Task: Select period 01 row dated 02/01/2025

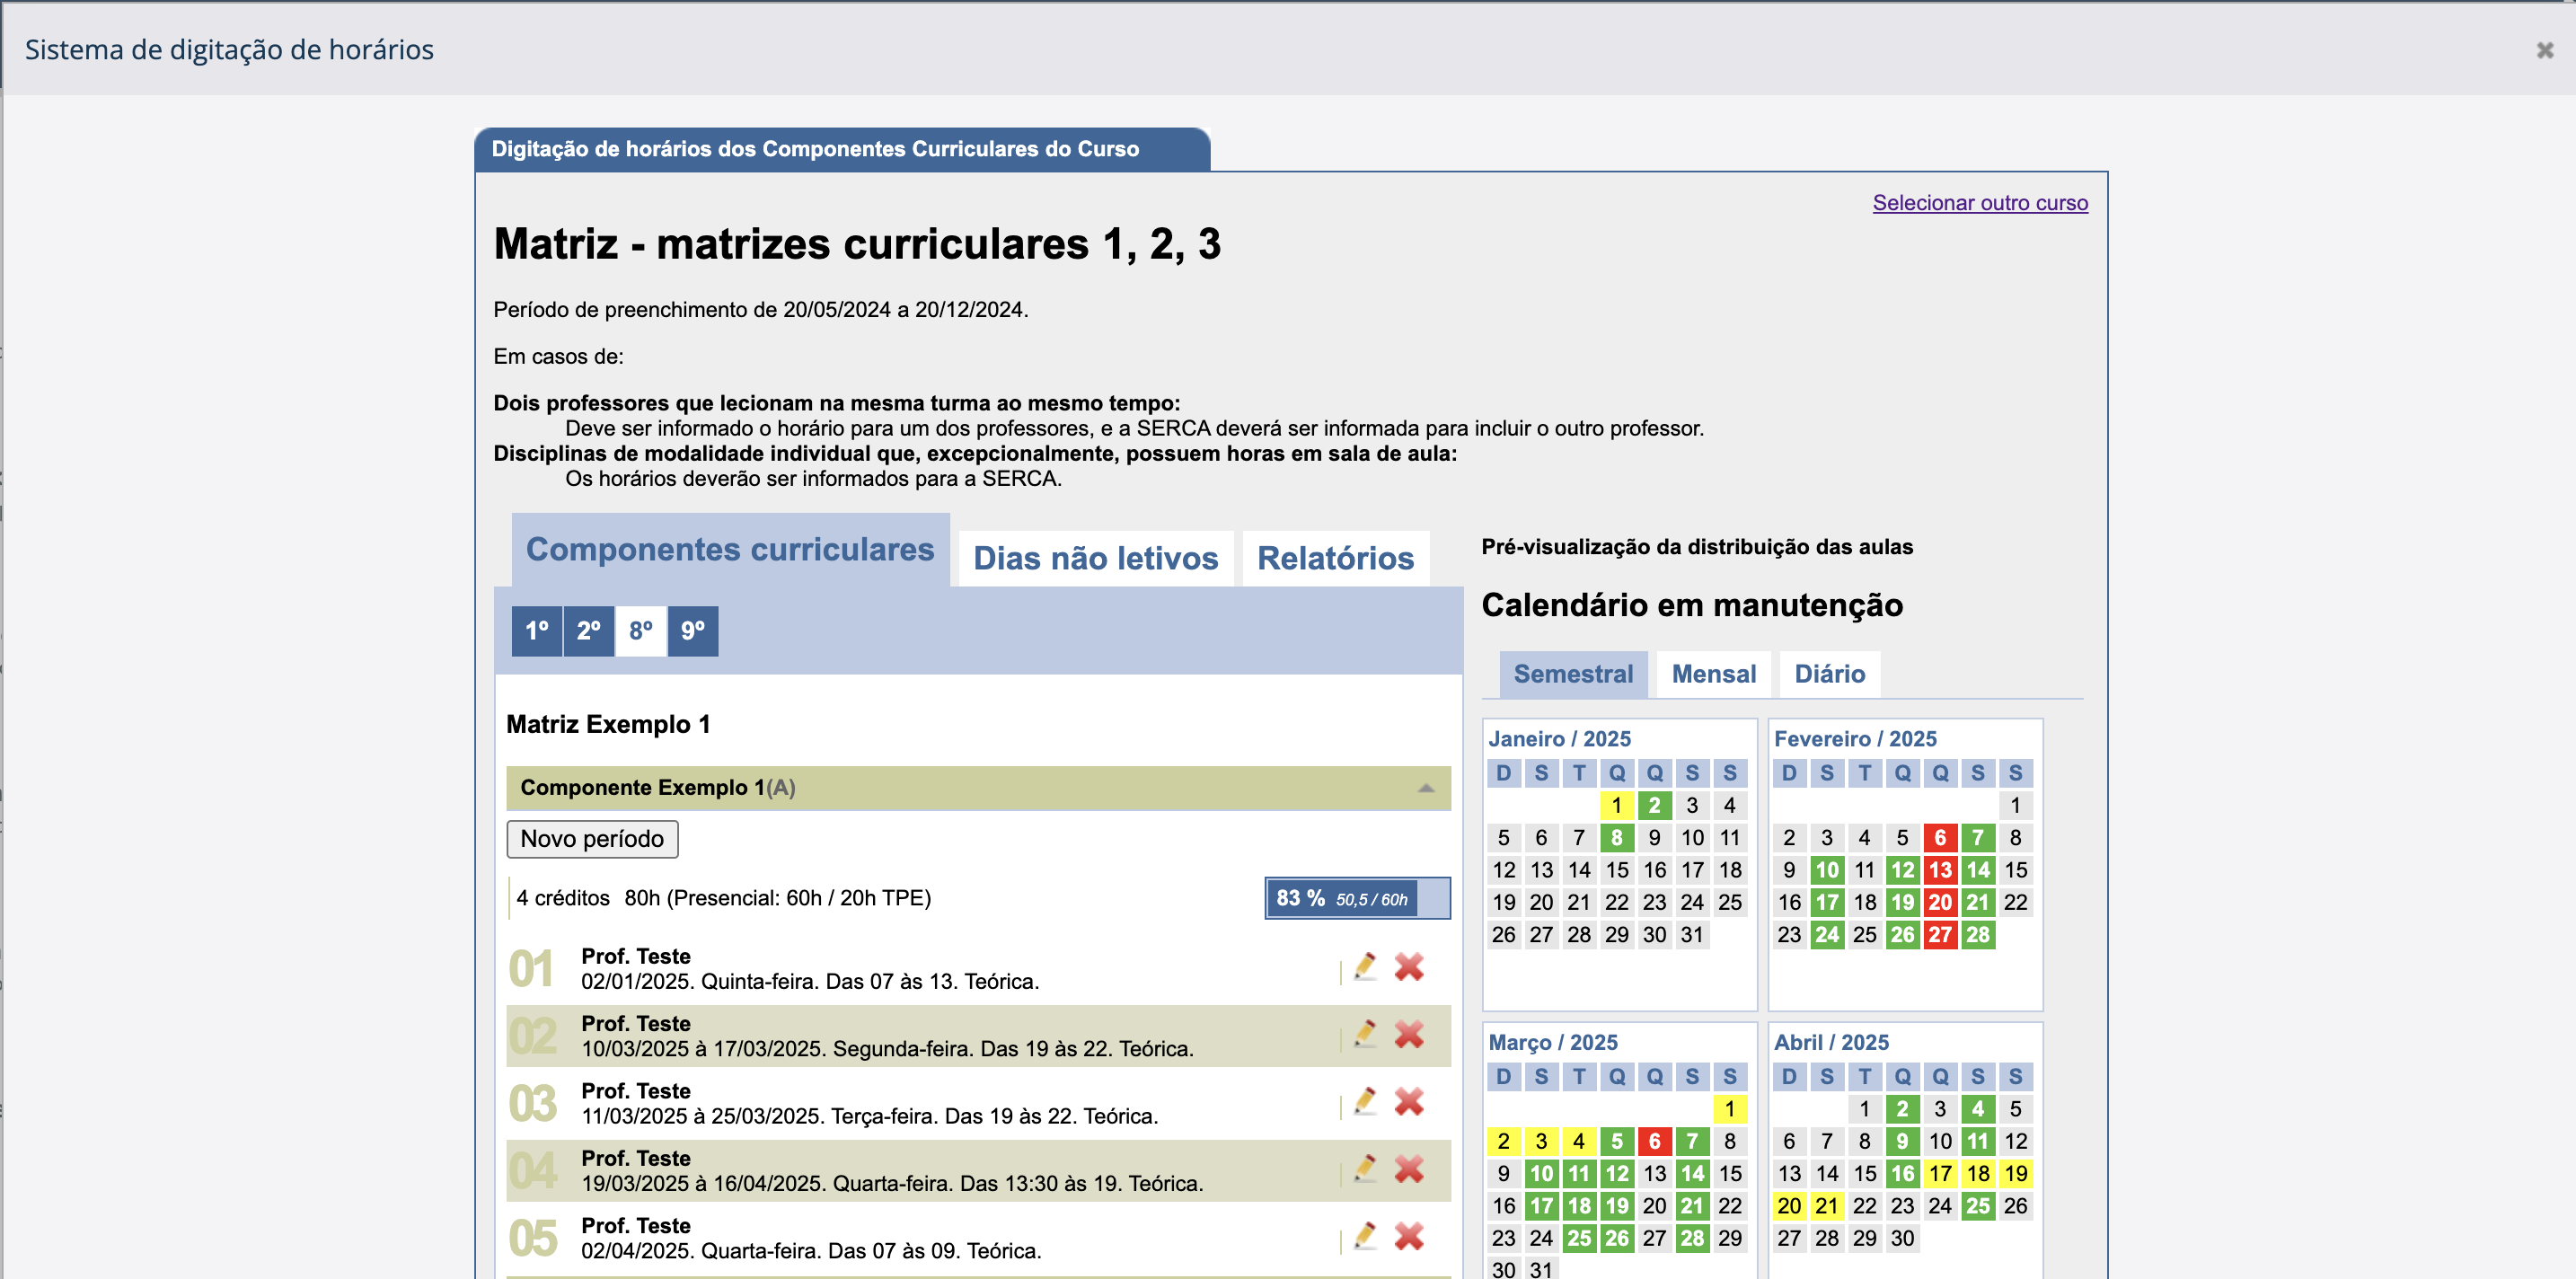Action: (979, 969)
